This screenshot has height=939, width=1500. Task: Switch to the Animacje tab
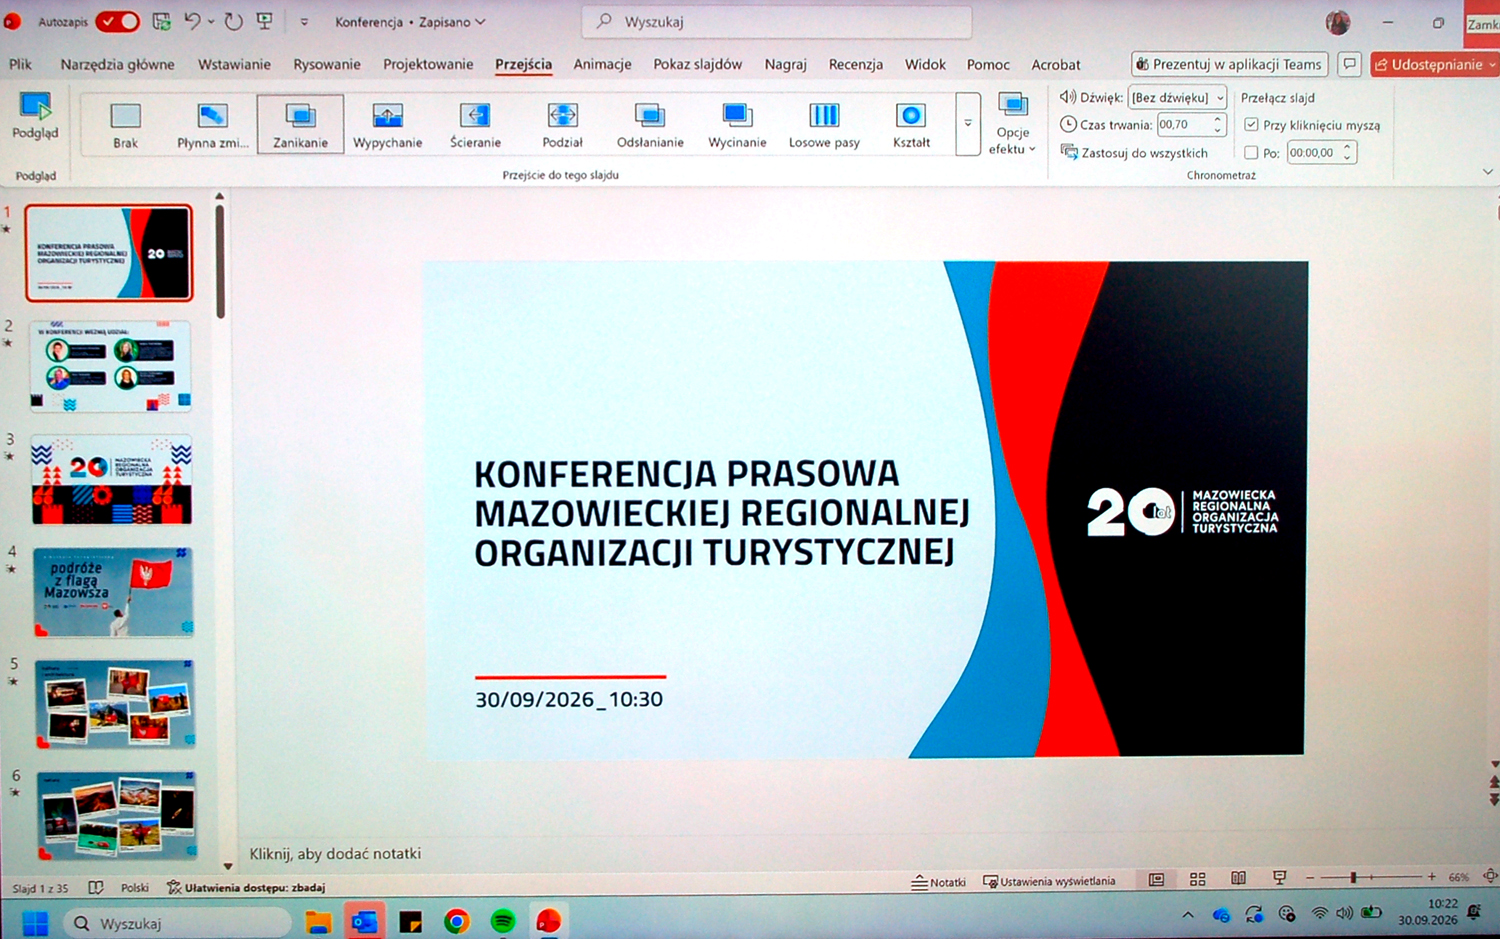pyautogui.click(x=602, y=64)
